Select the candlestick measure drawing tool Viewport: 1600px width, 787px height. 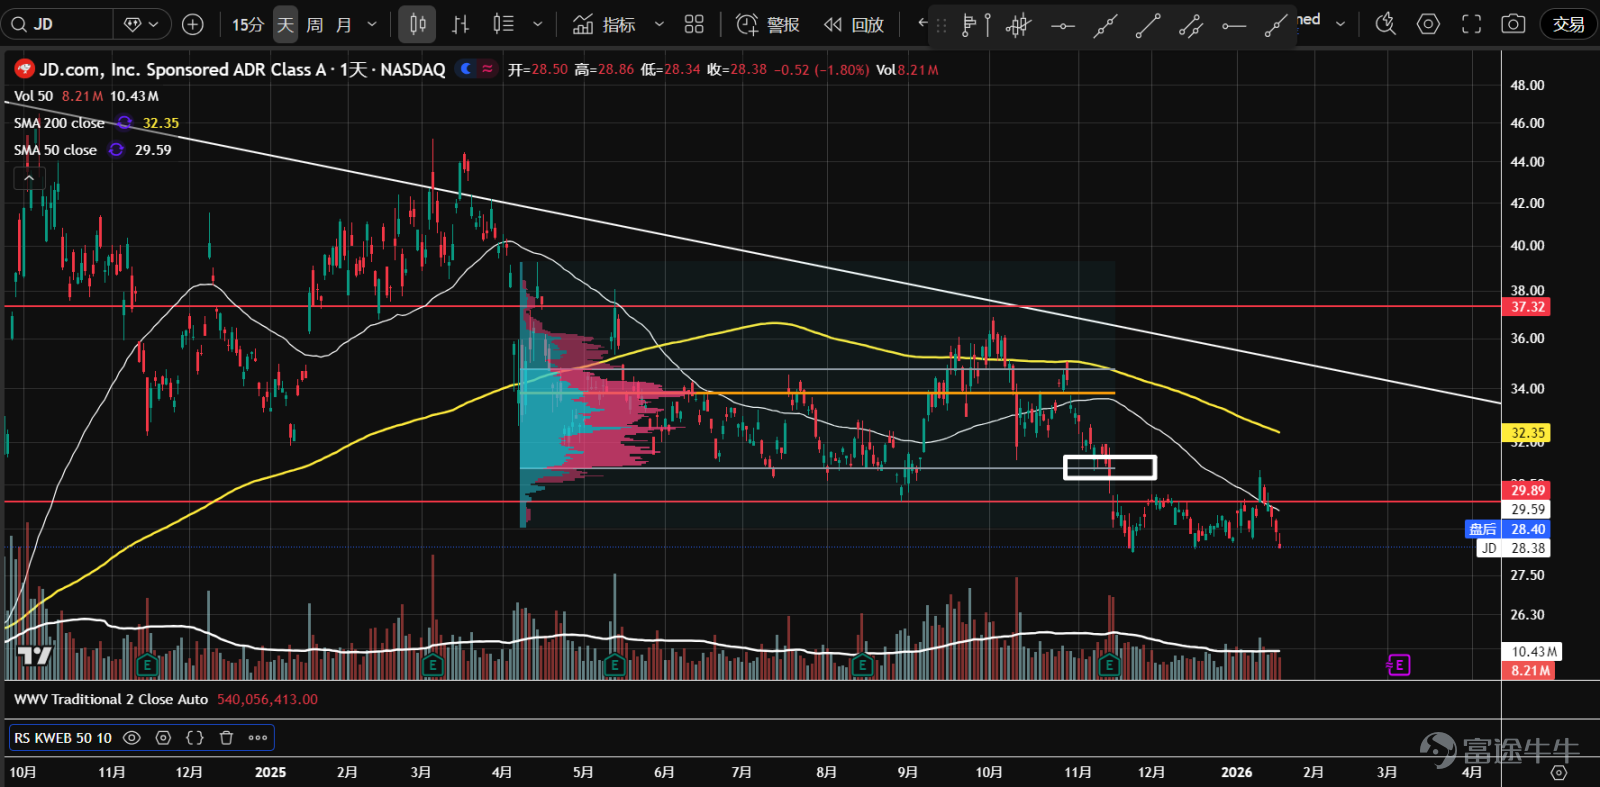(x=1018, y=25)
